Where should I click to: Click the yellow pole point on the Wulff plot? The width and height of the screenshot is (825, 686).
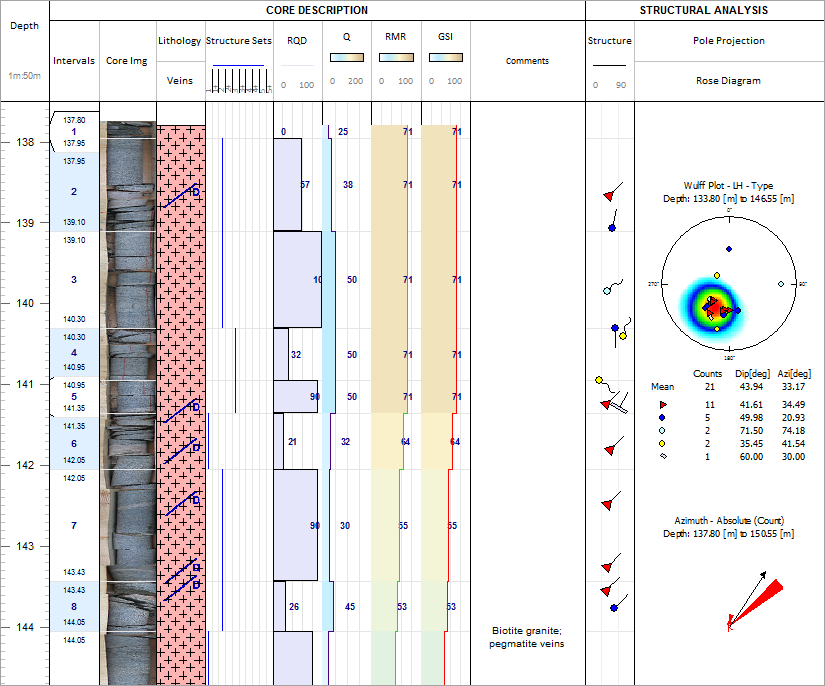click(717, 273)
